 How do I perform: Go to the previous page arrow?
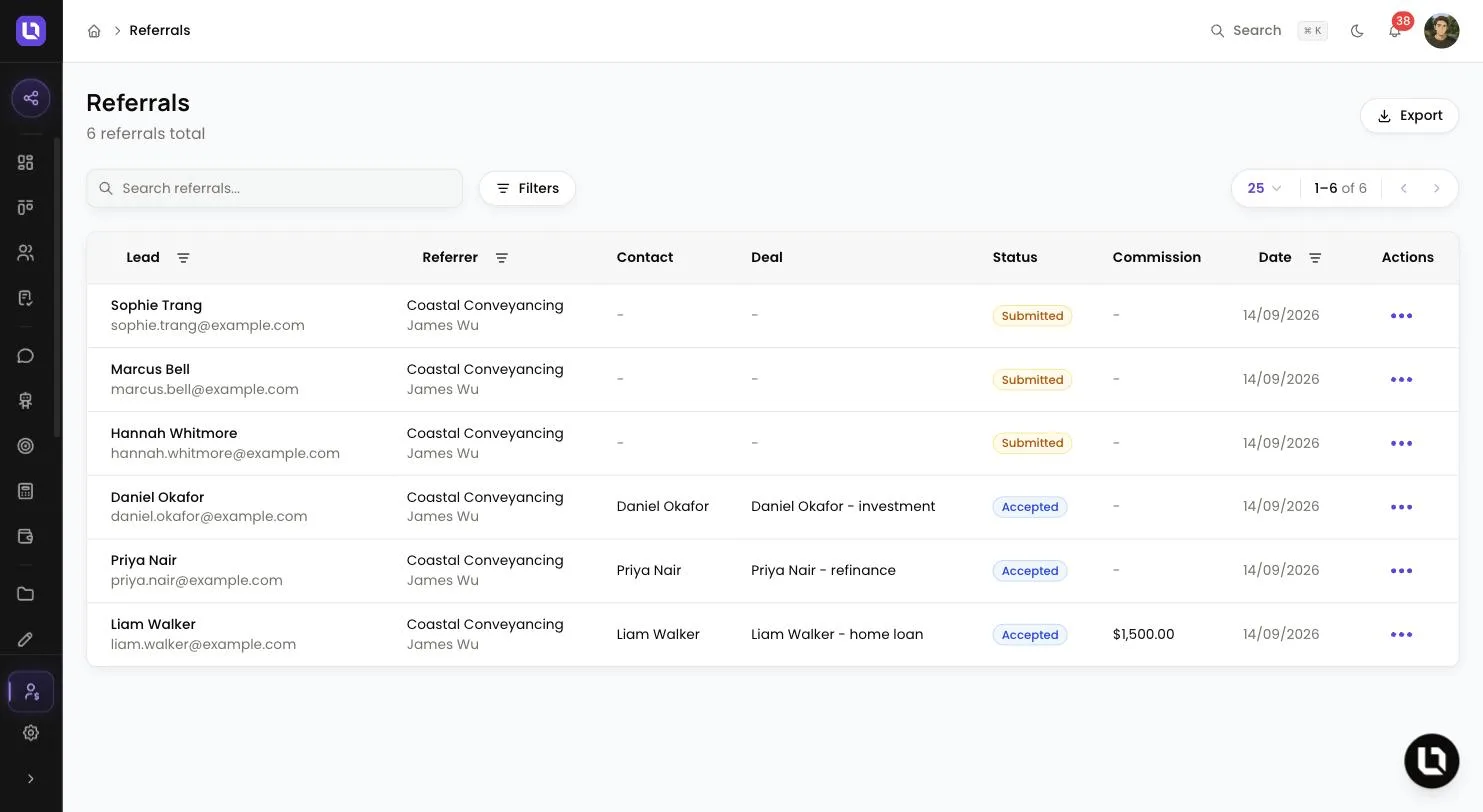(x=1403, y=188)
